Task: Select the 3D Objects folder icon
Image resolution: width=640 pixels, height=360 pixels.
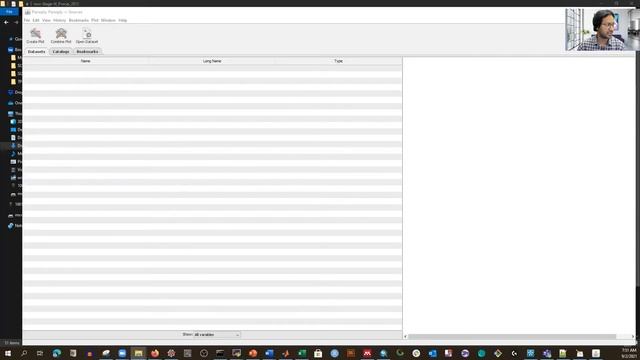Action: [13, 122]
